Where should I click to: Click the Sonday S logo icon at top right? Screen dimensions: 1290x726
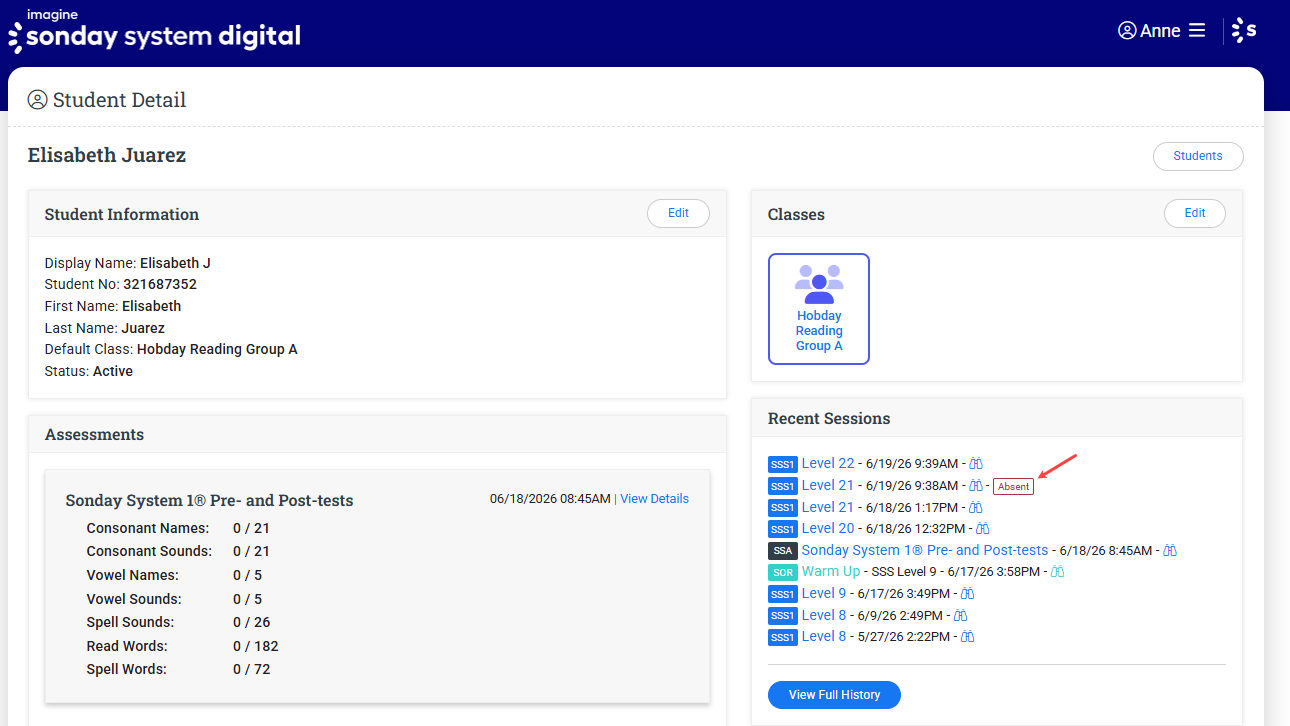[x=1244, y=30]
